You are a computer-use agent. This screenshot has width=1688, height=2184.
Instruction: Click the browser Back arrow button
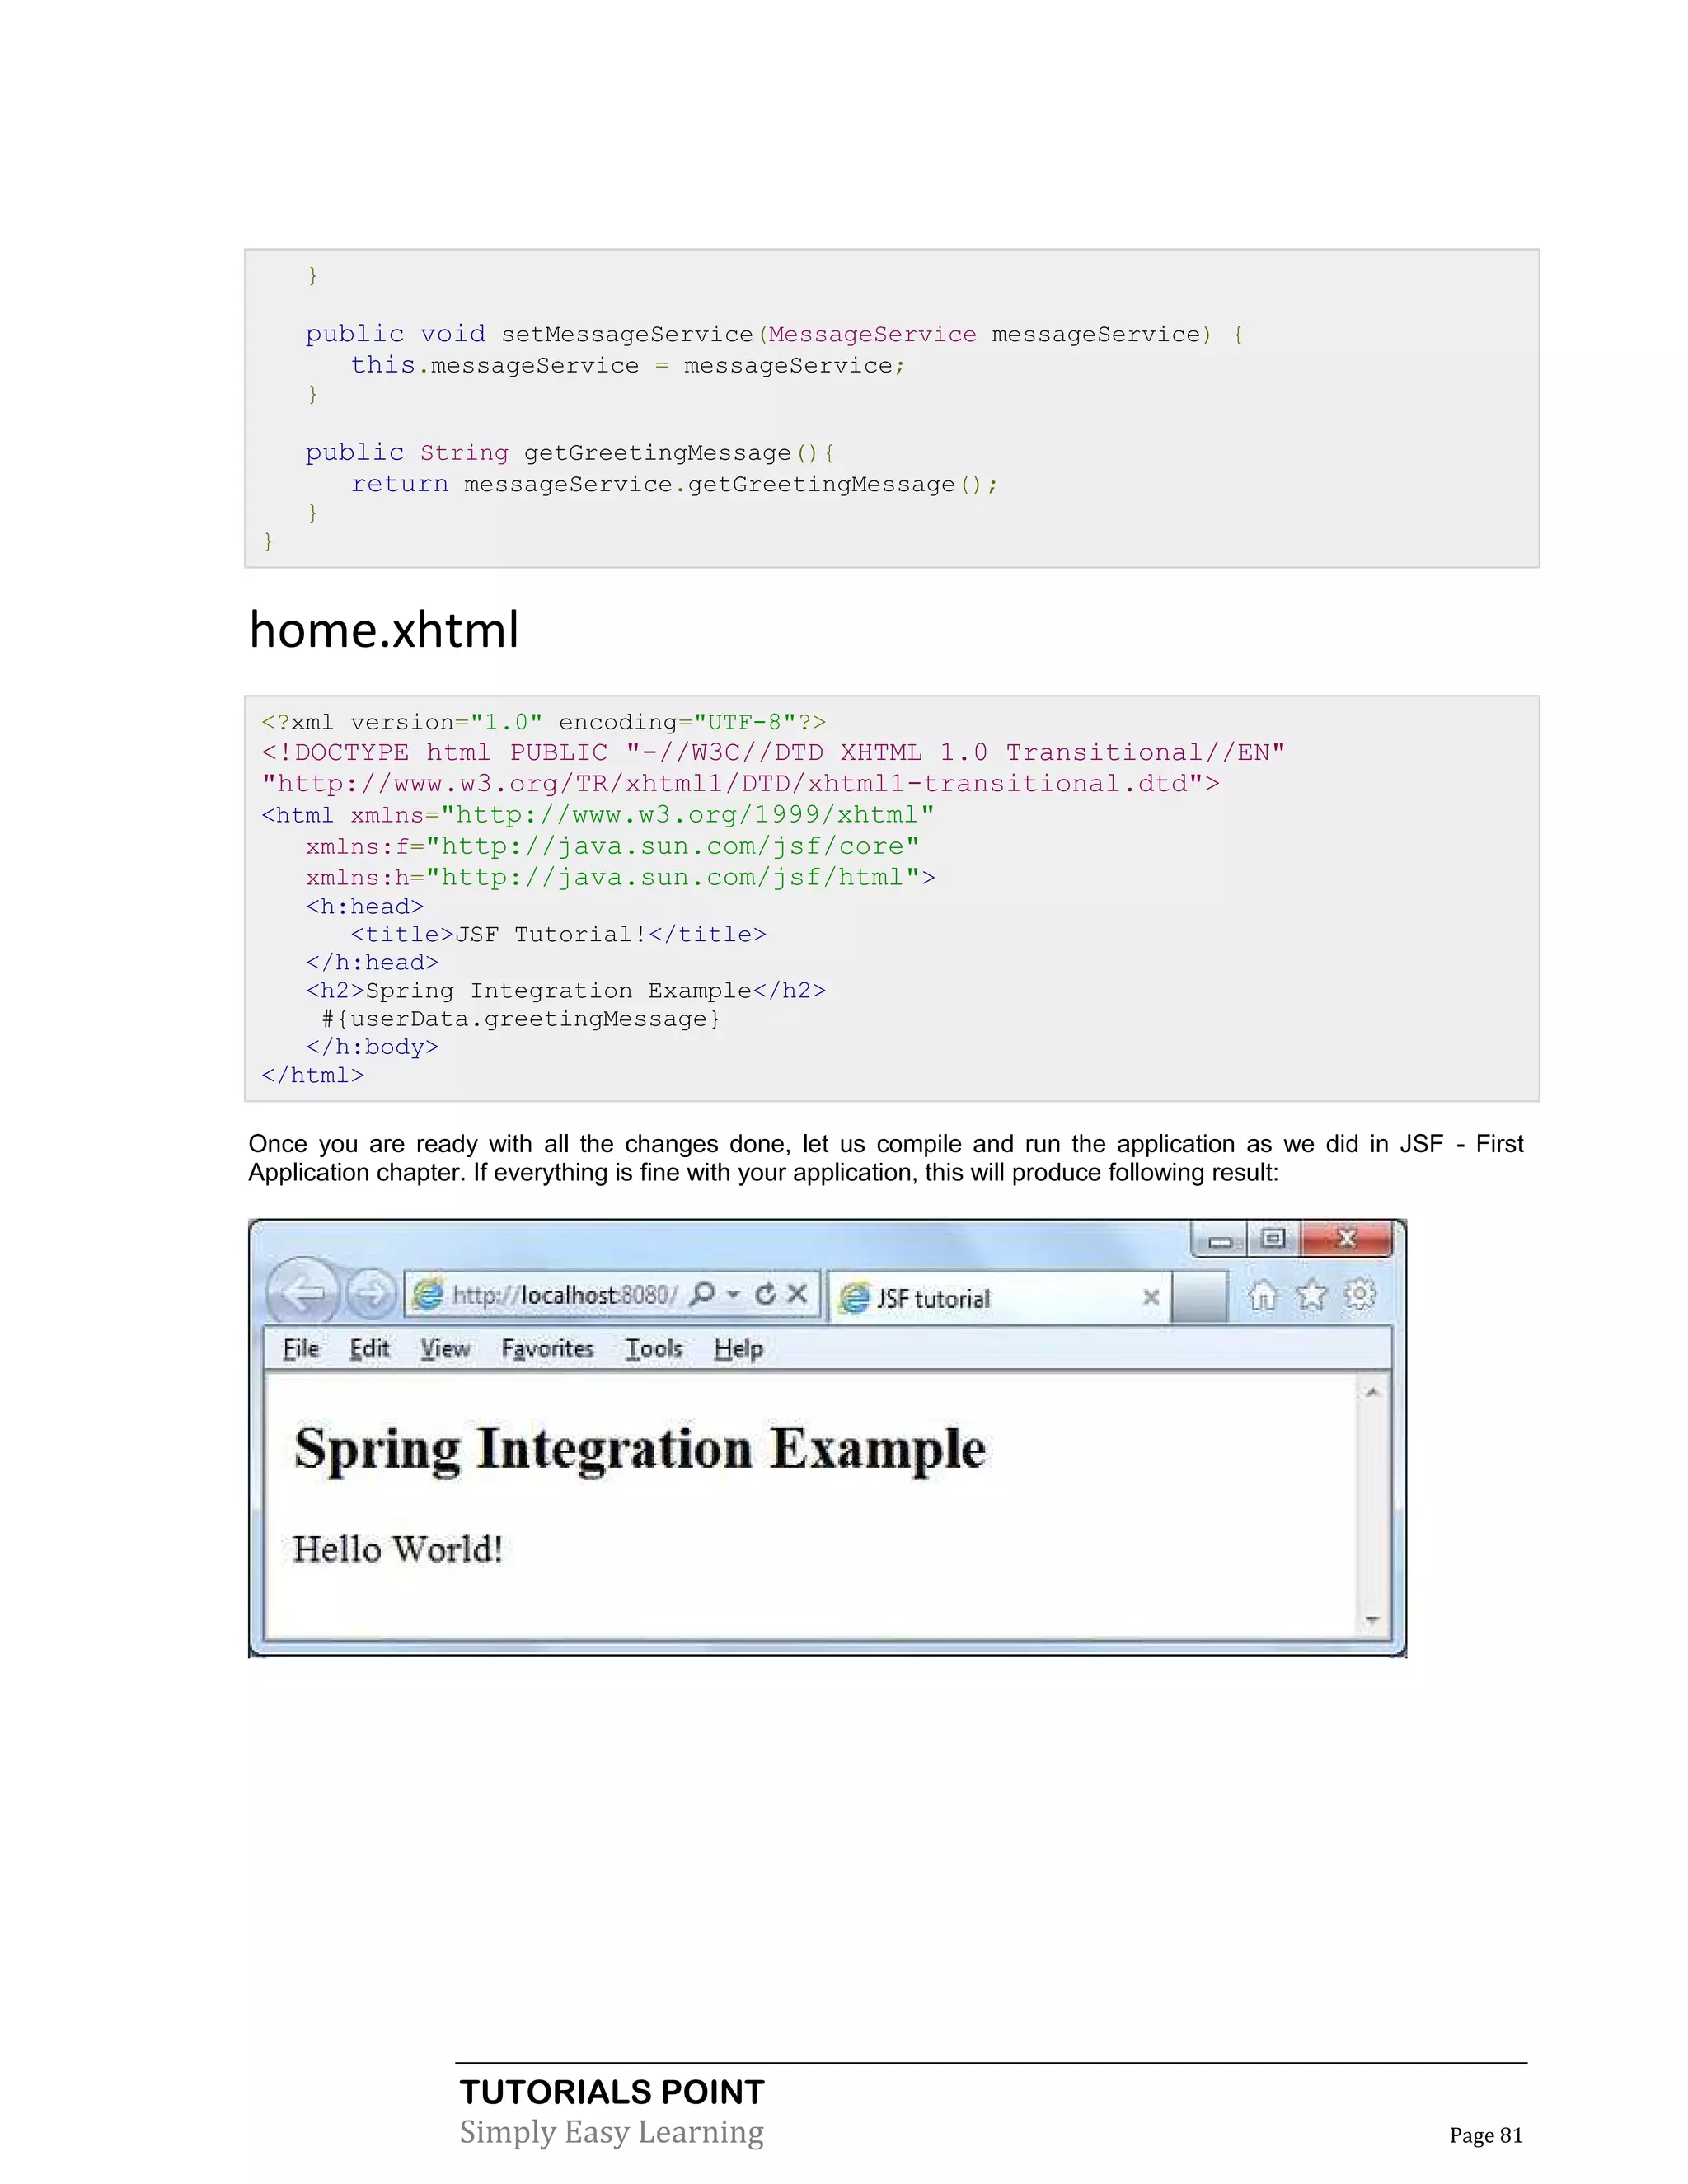tap(304, 1293)
